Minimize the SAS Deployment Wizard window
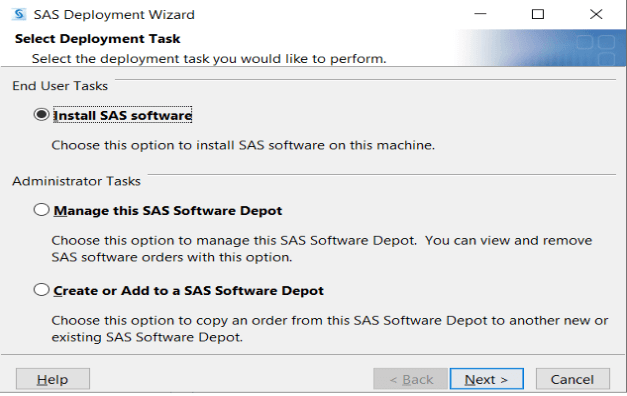Screen dimensions: 627x396 pos(480,14)
